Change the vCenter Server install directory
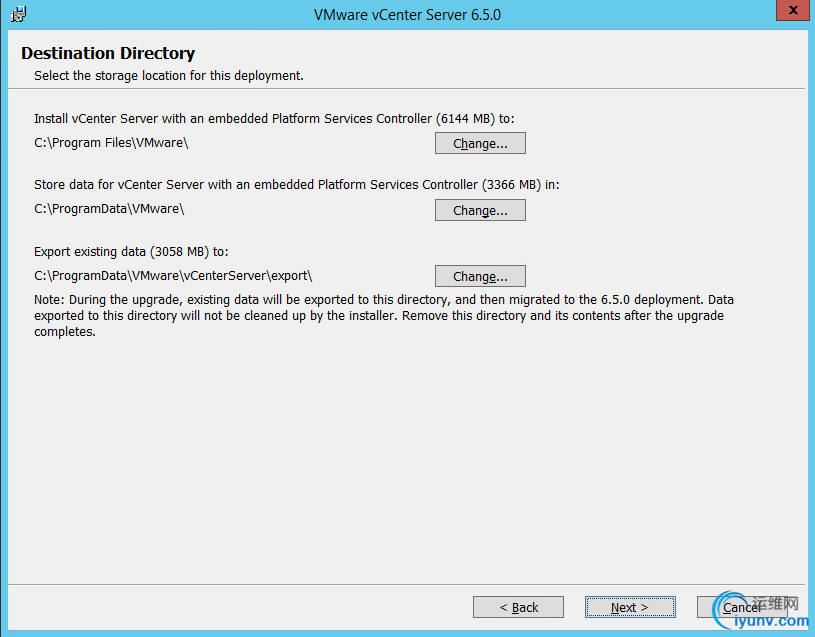Image resolution: width=815 pixels, height=637 pixels. 480,143
